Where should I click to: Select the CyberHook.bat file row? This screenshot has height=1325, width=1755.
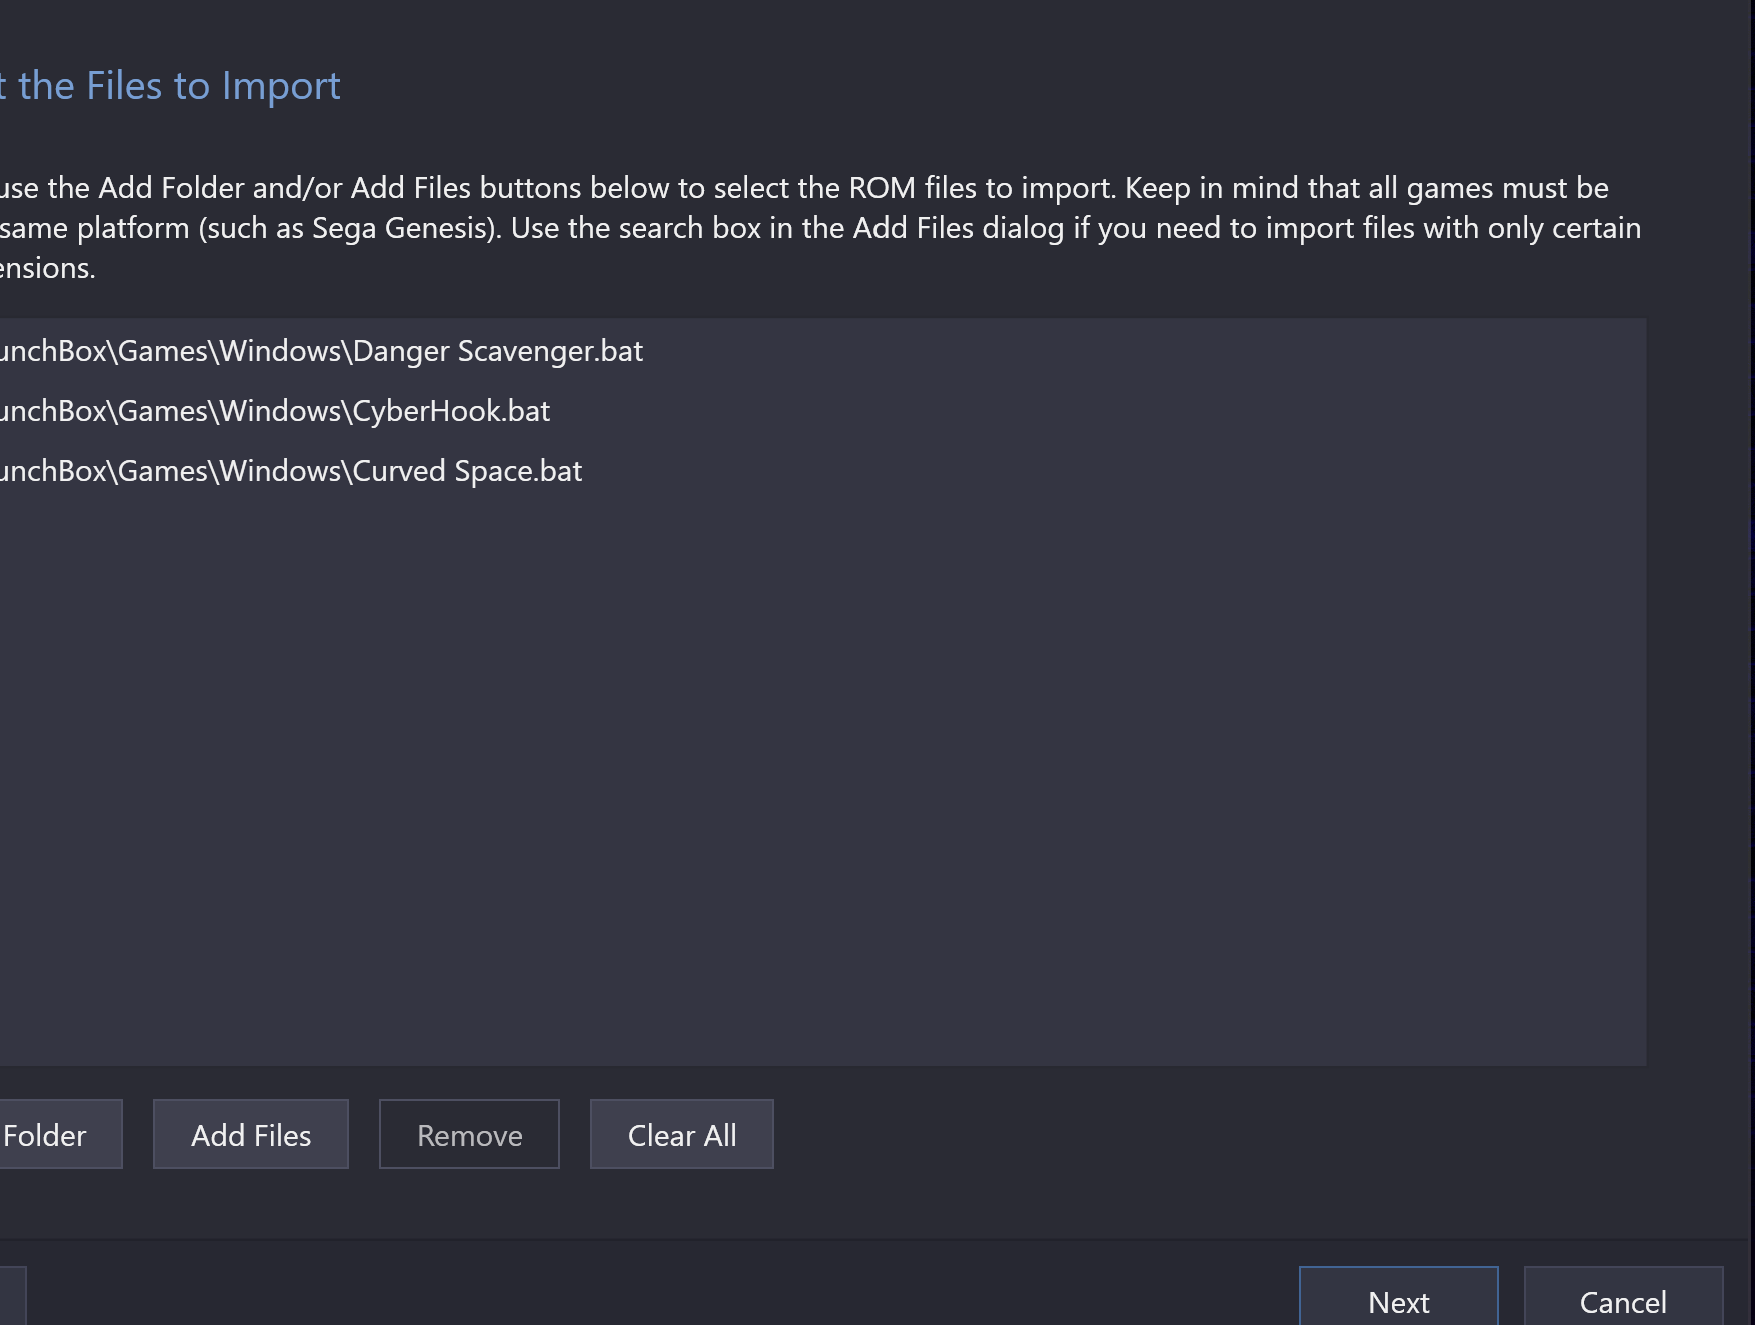pos(822,411)
